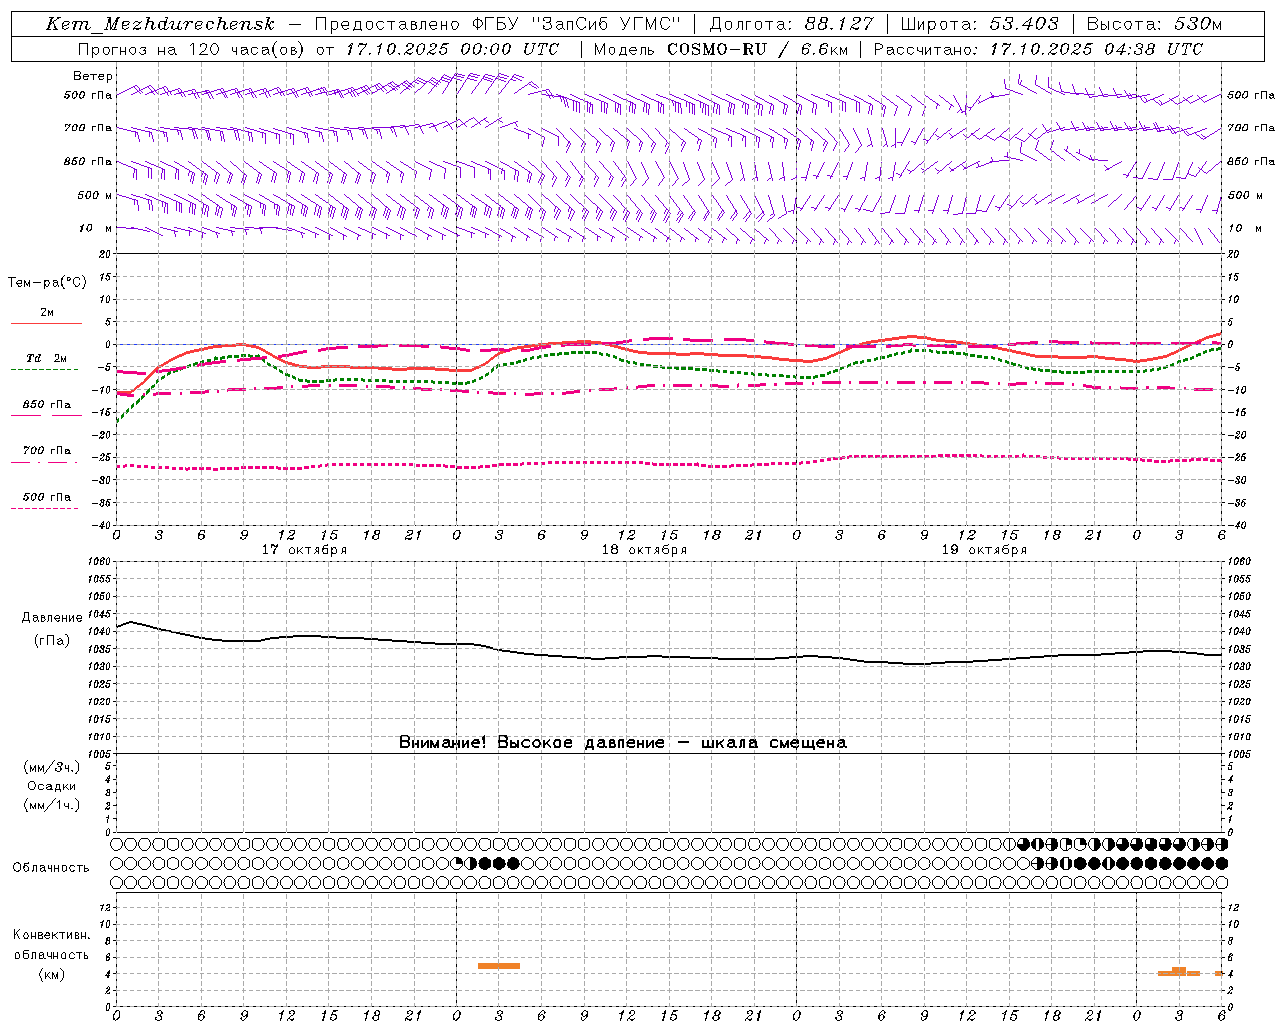This screenshot has height=1024, width=1280.
Task: Click the 18 октября date label
Action: [644, 550]
